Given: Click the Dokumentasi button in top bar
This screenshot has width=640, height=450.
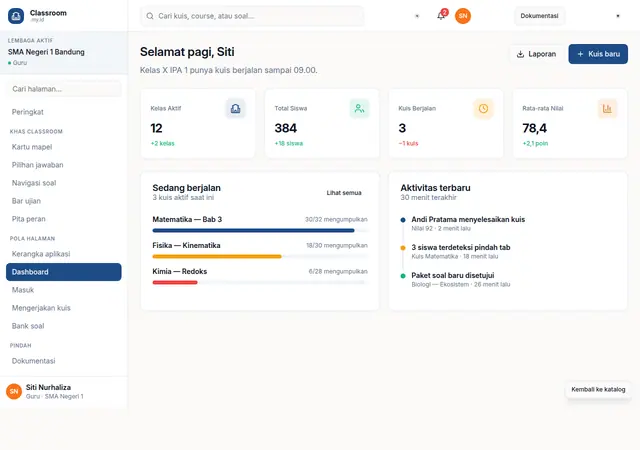Looking at the screenshot, I should (x=539, y=16).
